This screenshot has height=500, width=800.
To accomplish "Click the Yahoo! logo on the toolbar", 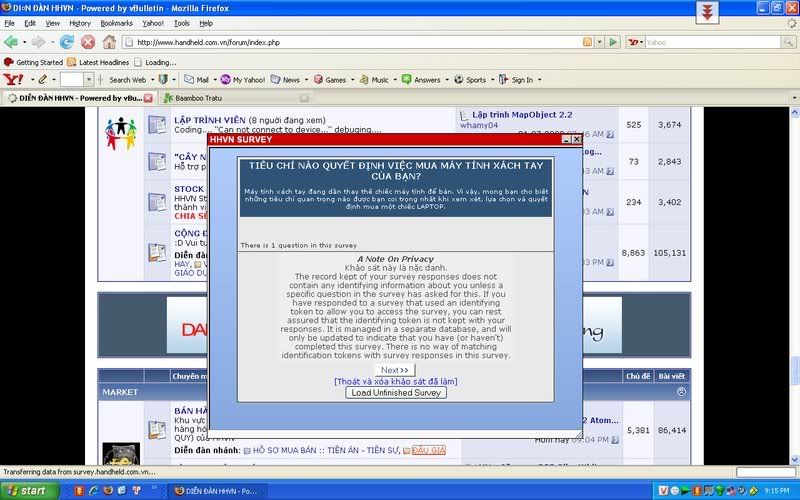I will pyautogui.click(x=14, y=80).
